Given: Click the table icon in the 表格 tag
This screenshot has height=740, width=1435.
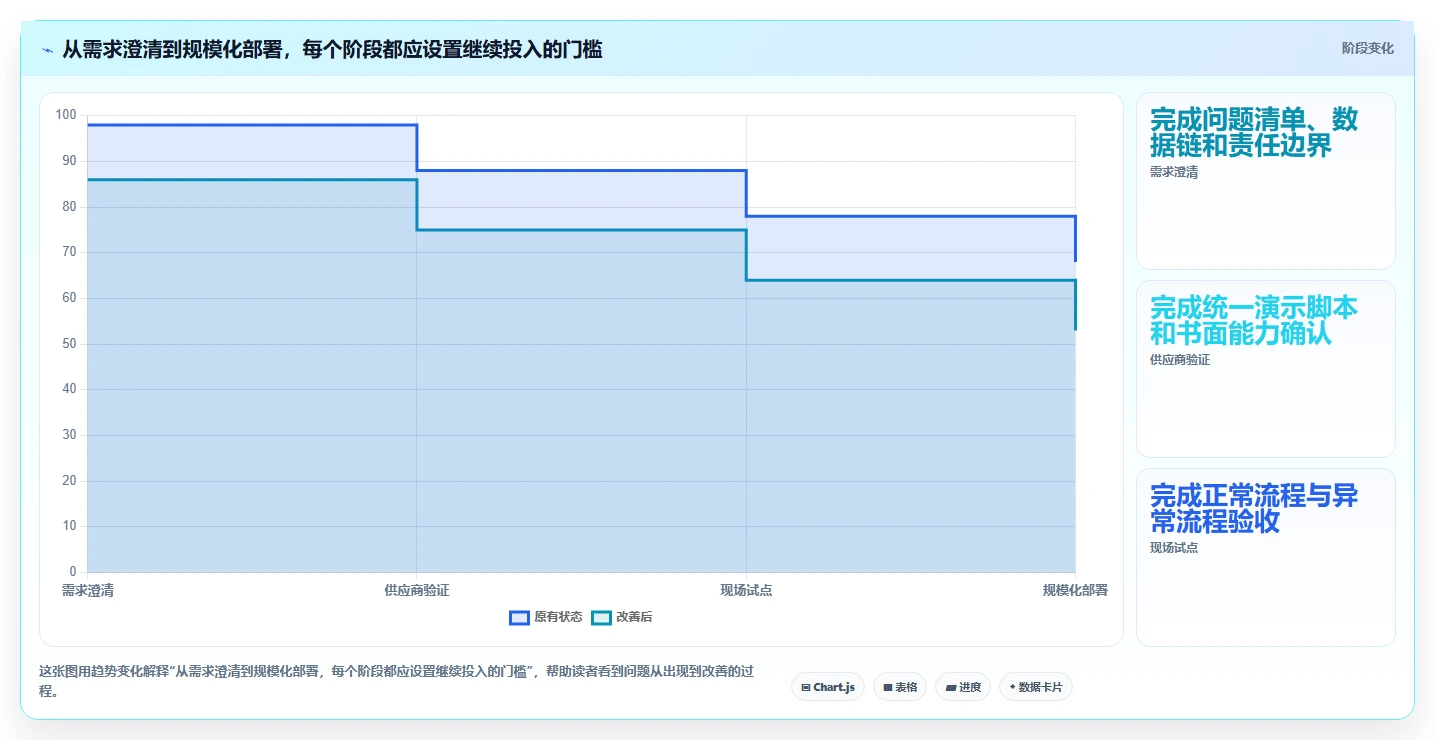Looking at the screenshot, I should [x=887, y=688].
